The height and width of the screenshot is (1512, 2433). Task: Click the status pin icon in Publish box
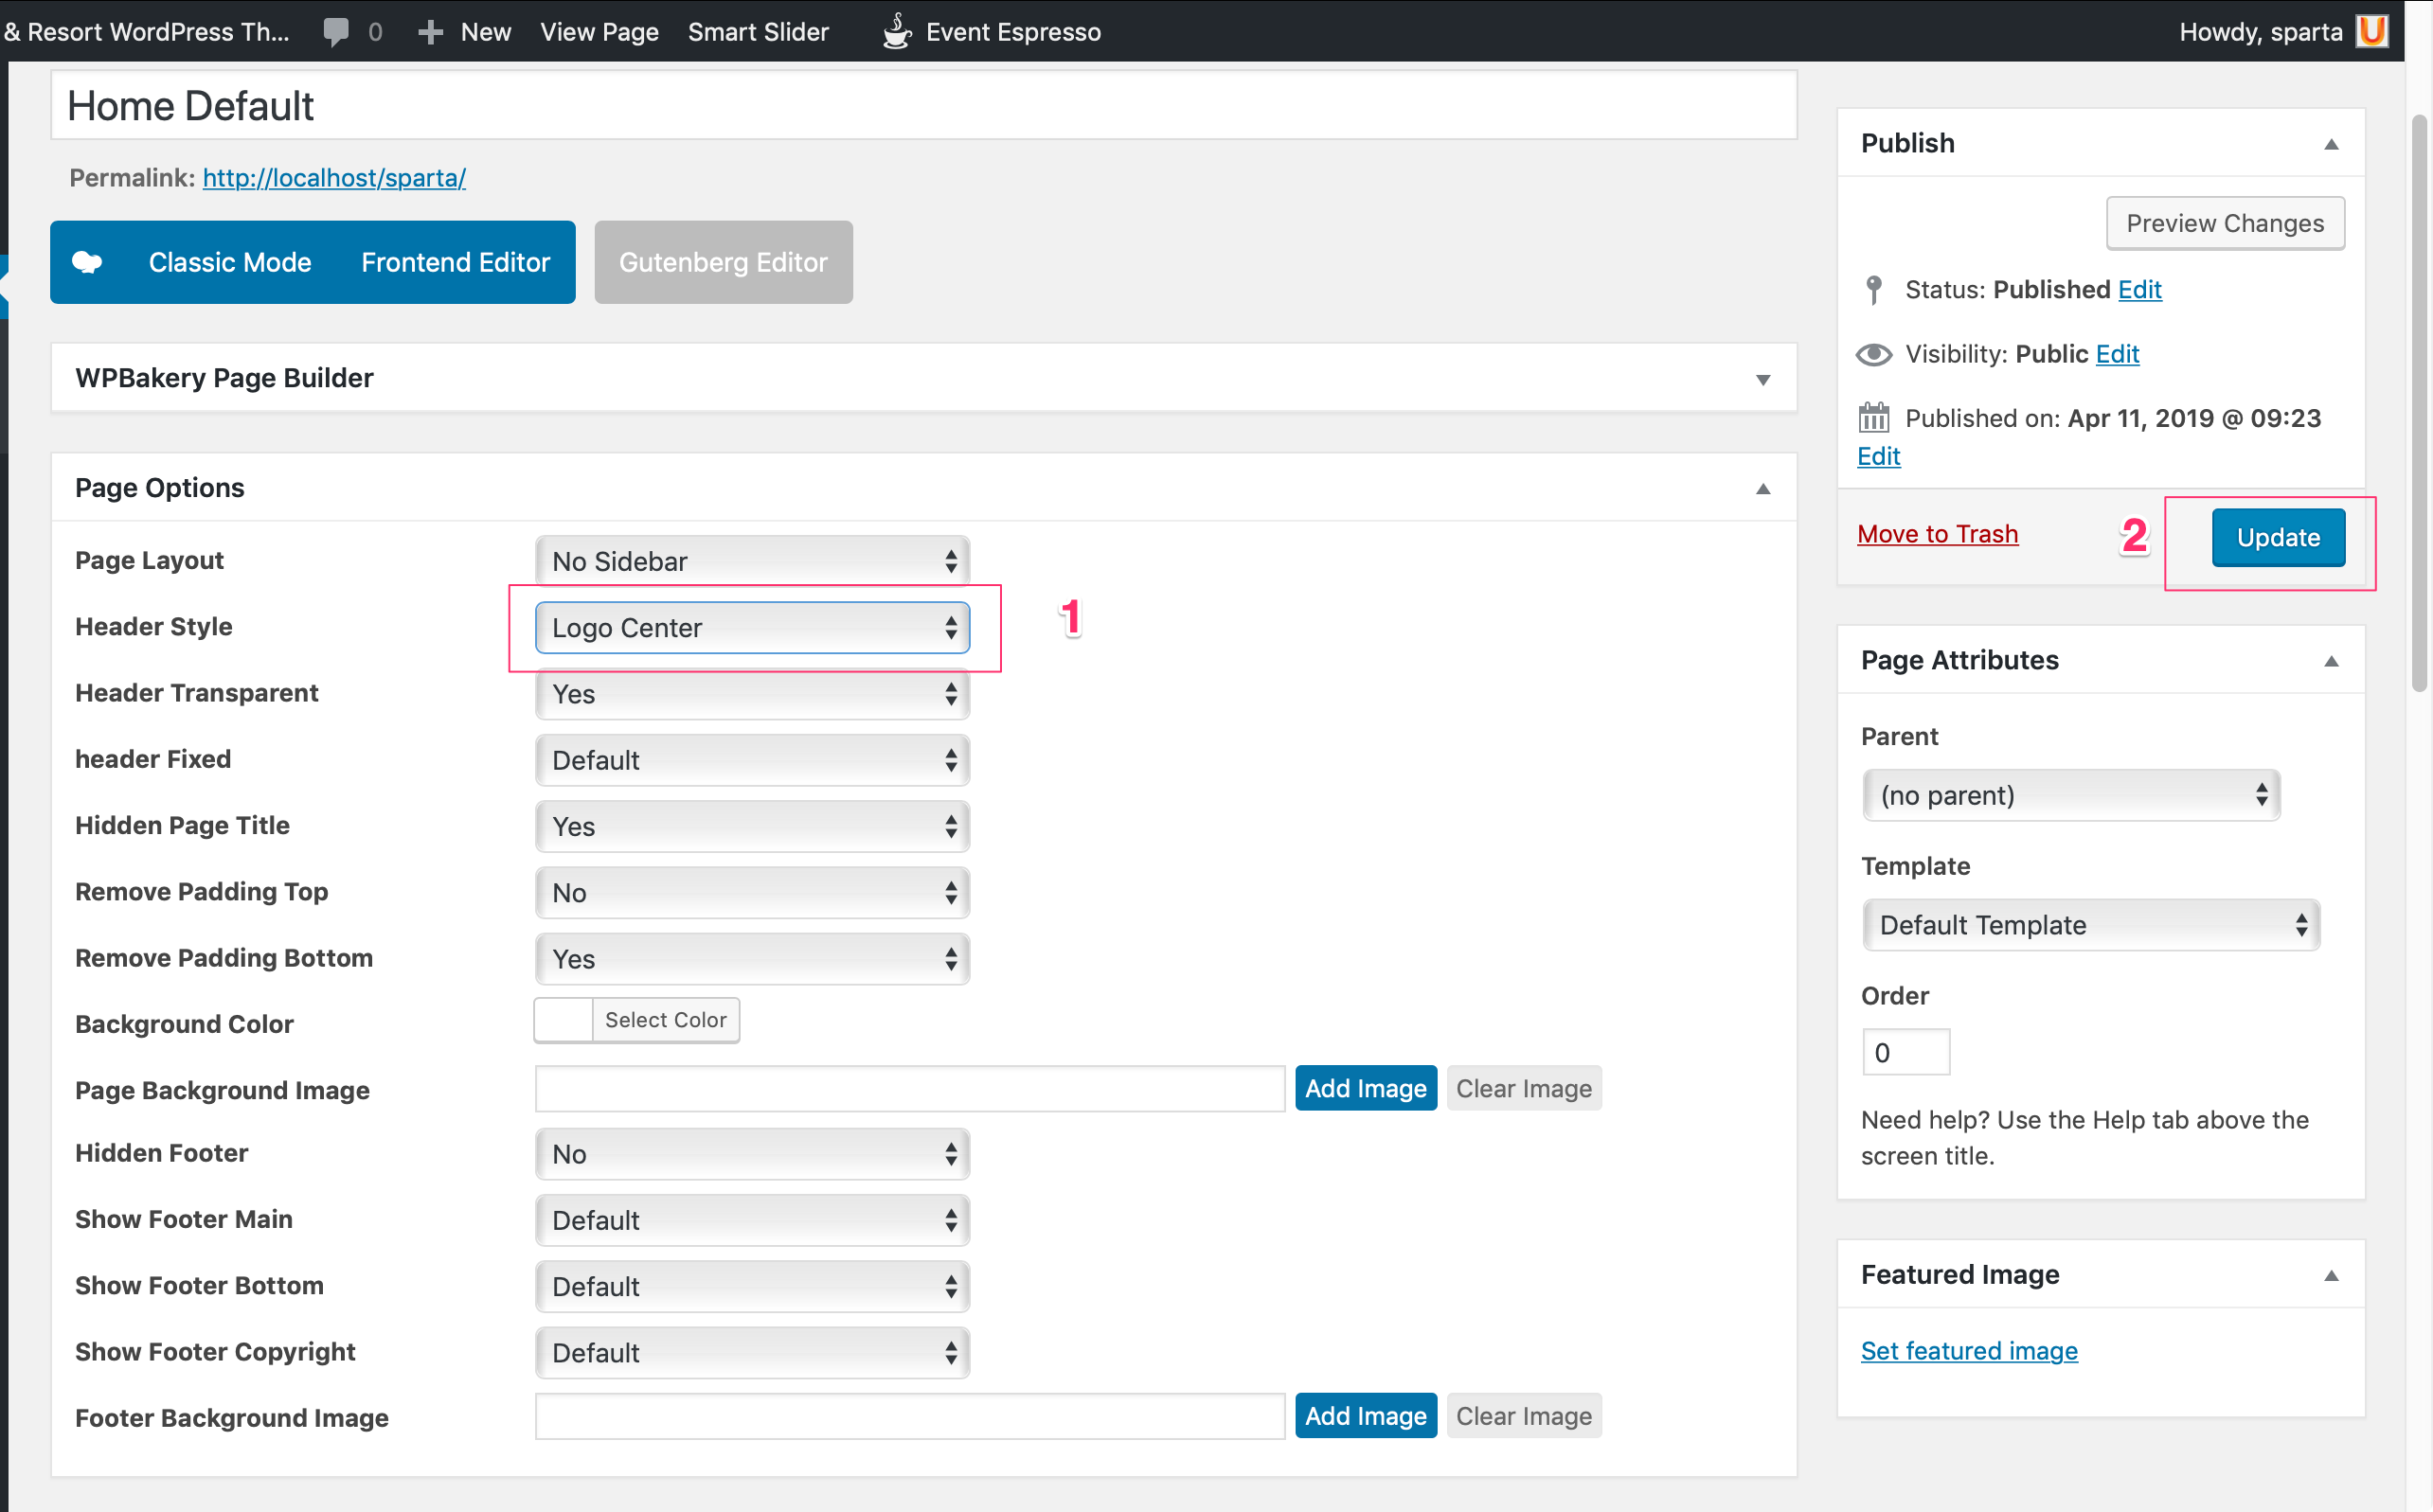pyautogui.click(x=1874, y=290)
